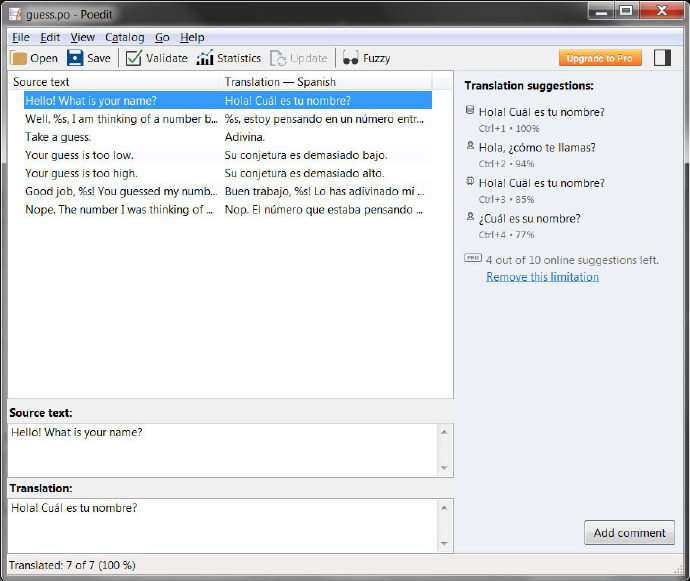The height and width of the screenshot is (581, 690).
Task: Click the PRO badge icon
Action: click(x=473, y=258)
